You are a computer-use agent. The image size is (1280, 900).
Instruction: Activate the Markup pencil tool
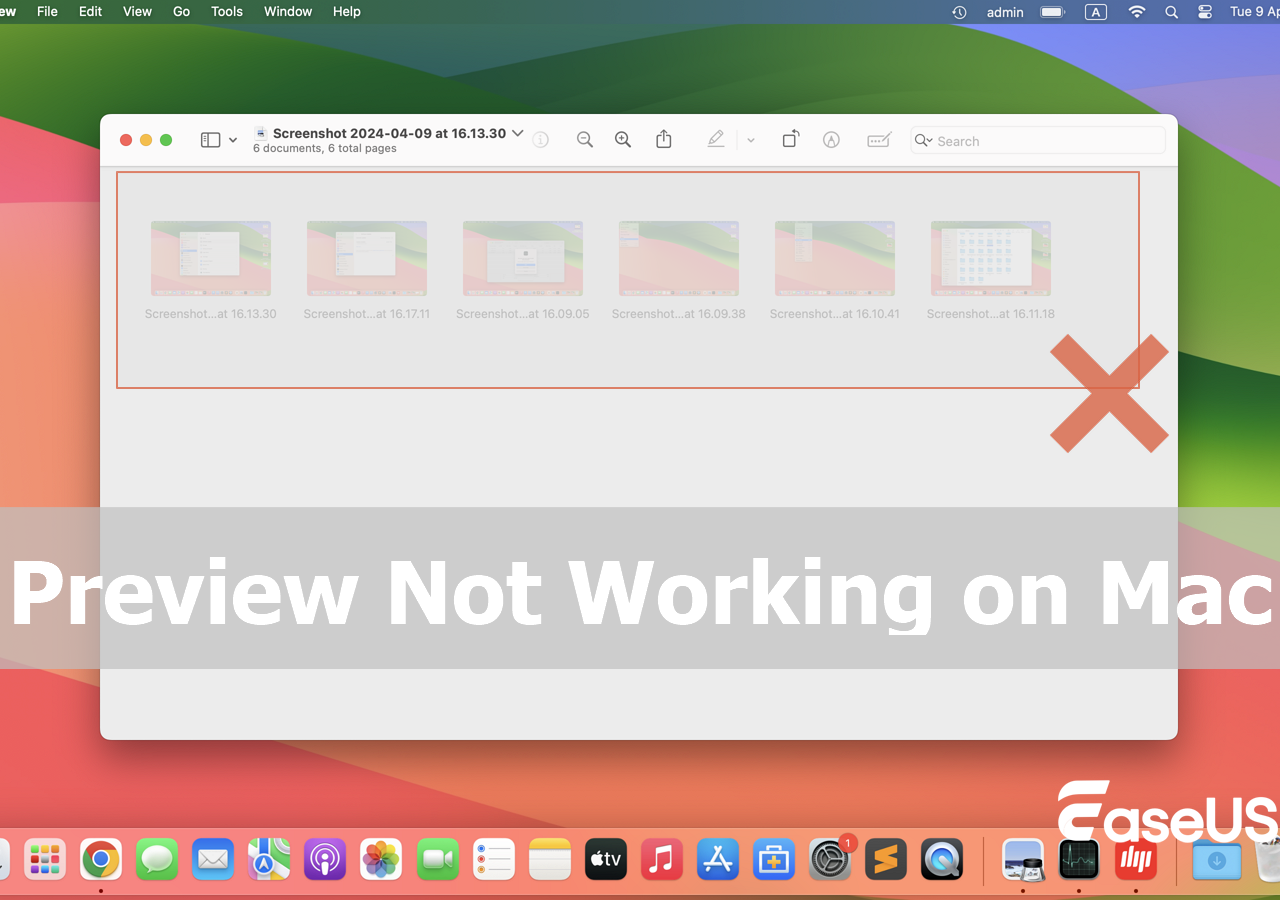(716, 139)
